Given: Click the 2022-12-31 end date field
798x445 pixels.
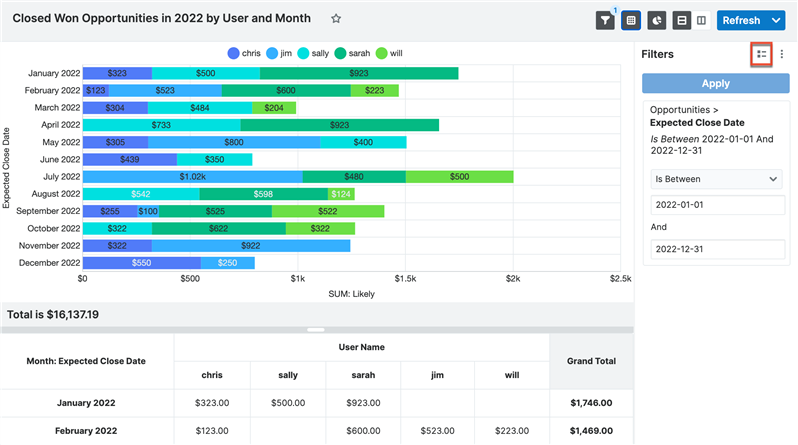Looking at the screenshot, I should point(716,249).
